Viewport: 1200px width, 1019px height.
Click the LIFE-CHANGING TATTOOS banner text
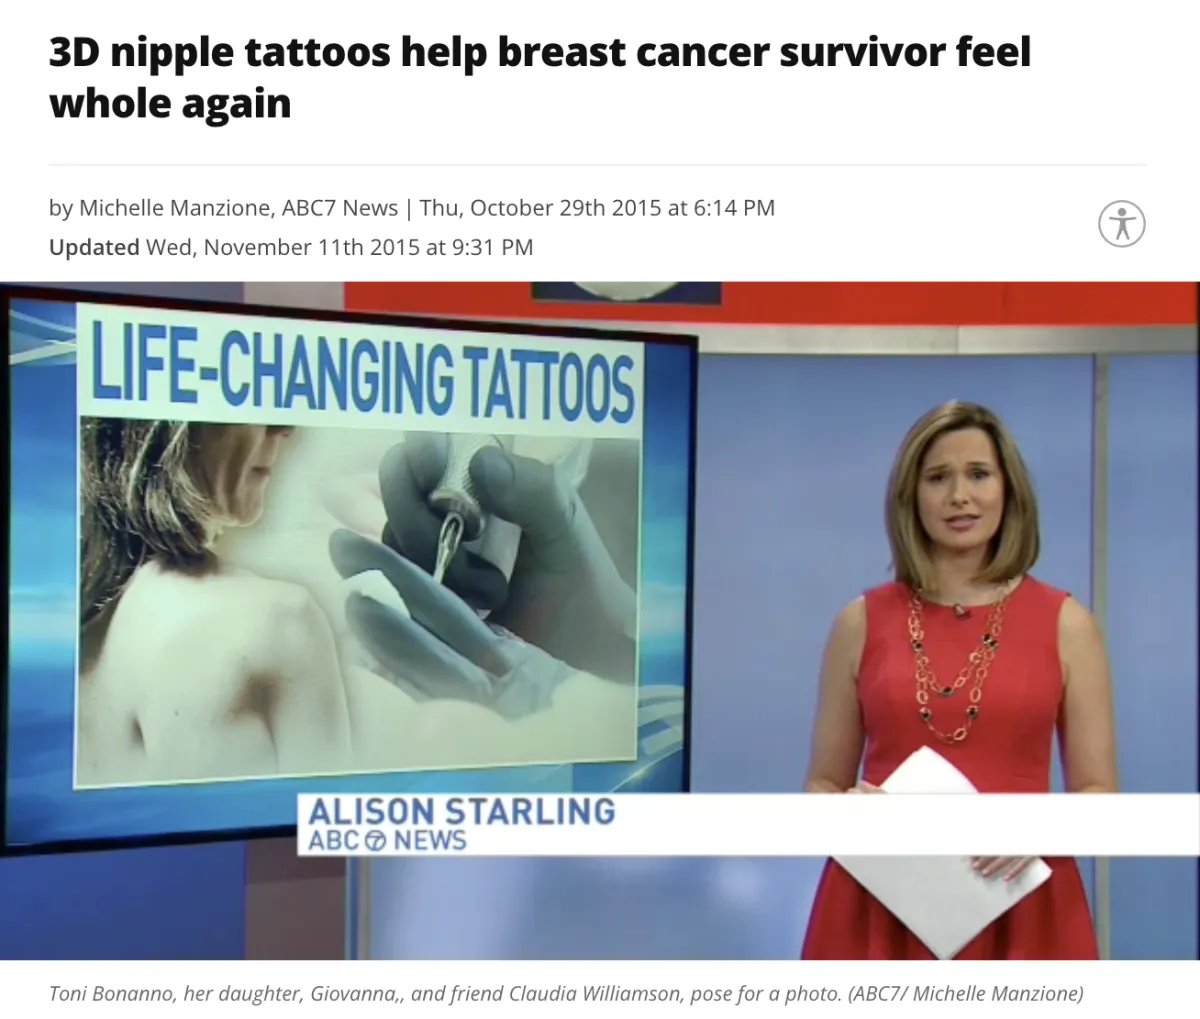(362, 372)
